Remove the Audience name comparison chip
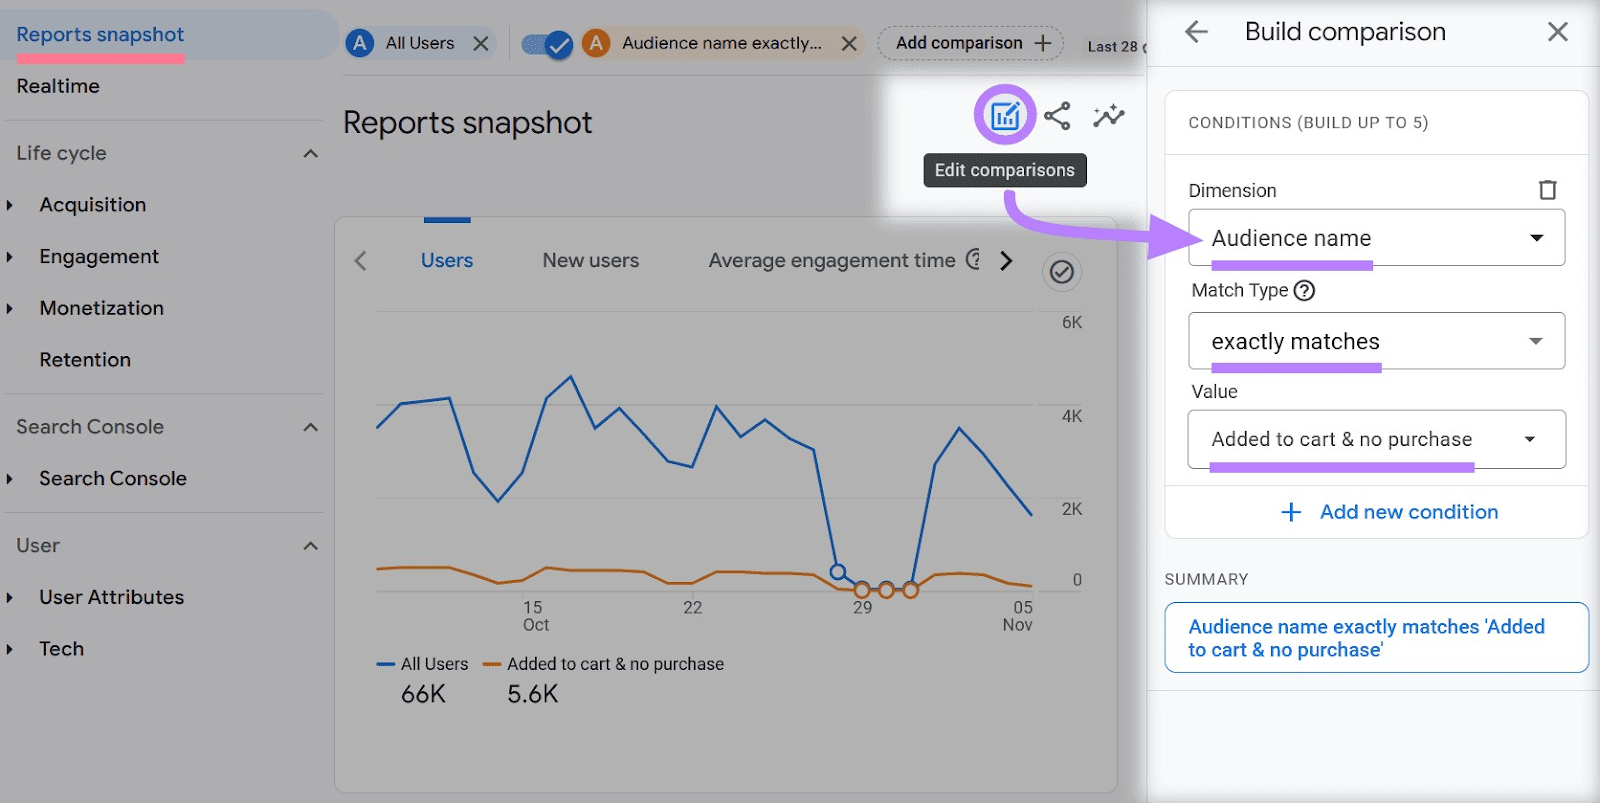 (849, 44)
